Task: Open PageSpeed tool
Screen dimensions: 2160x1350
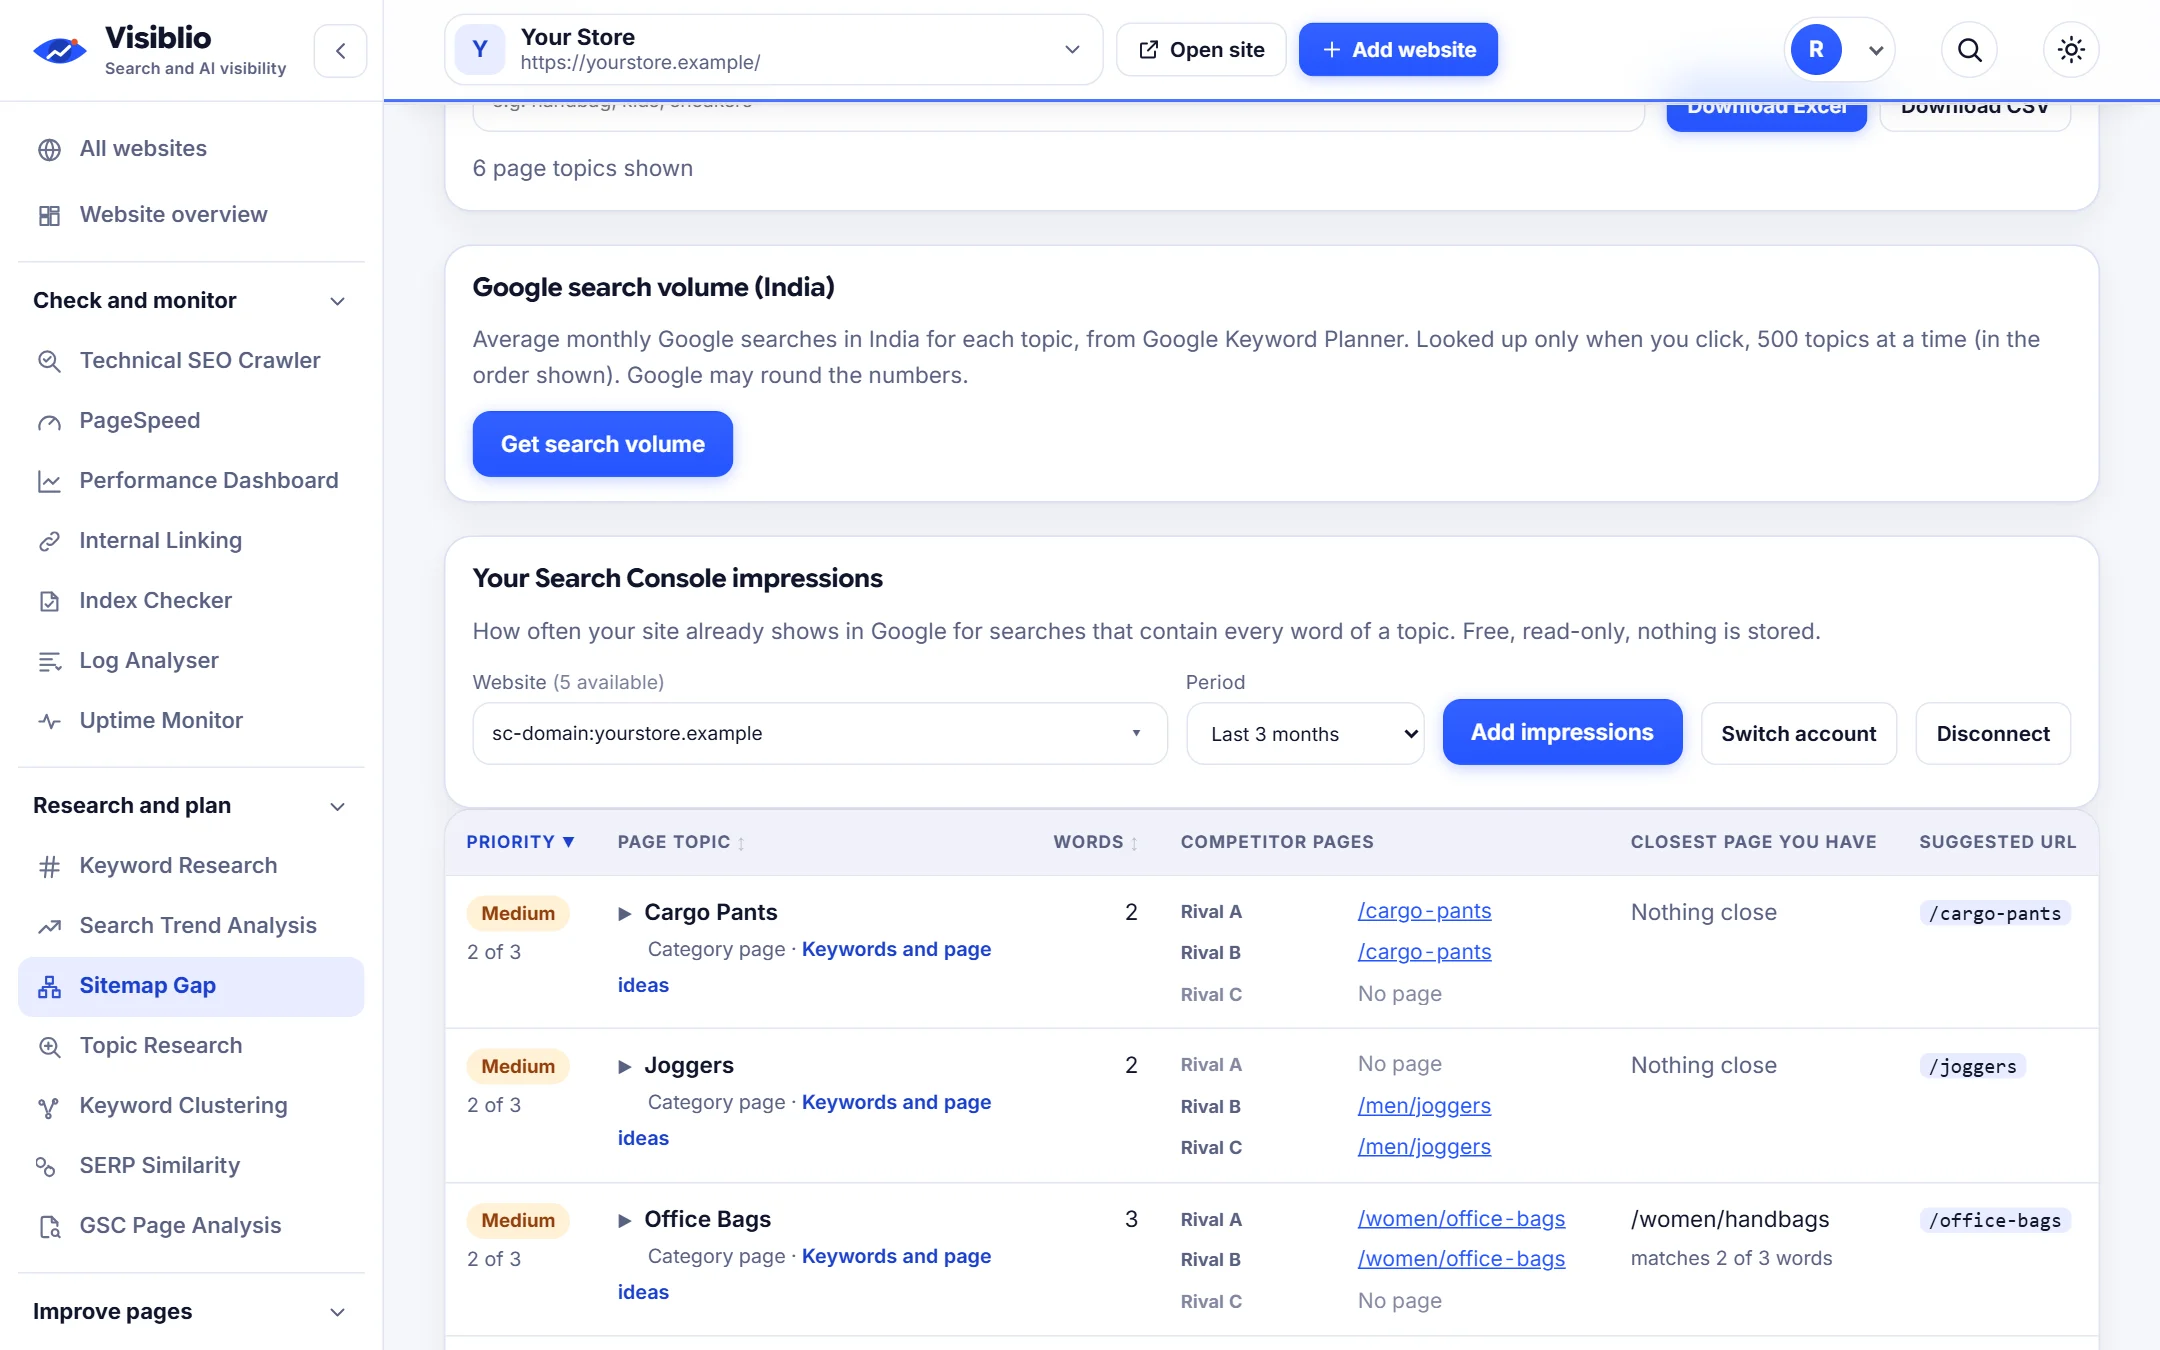Action: click(x=191, y=421)
